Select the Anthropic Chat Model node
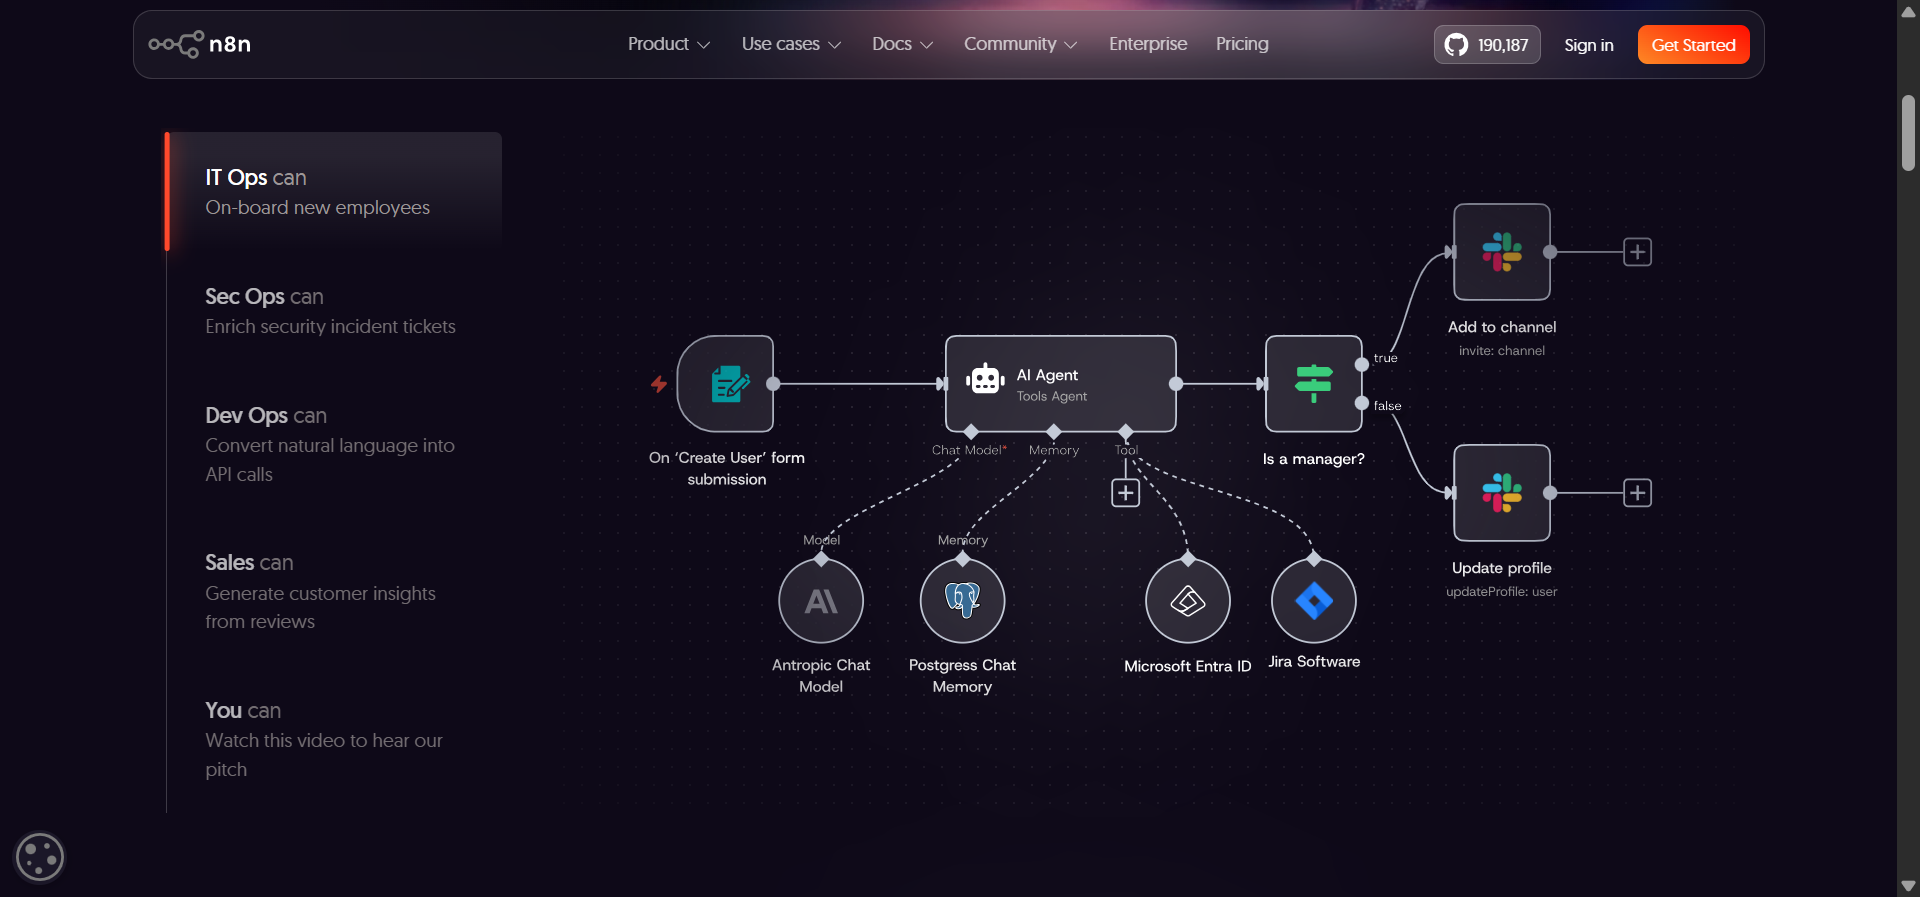This screenshot has height=897, width=1920. (821, 601)
